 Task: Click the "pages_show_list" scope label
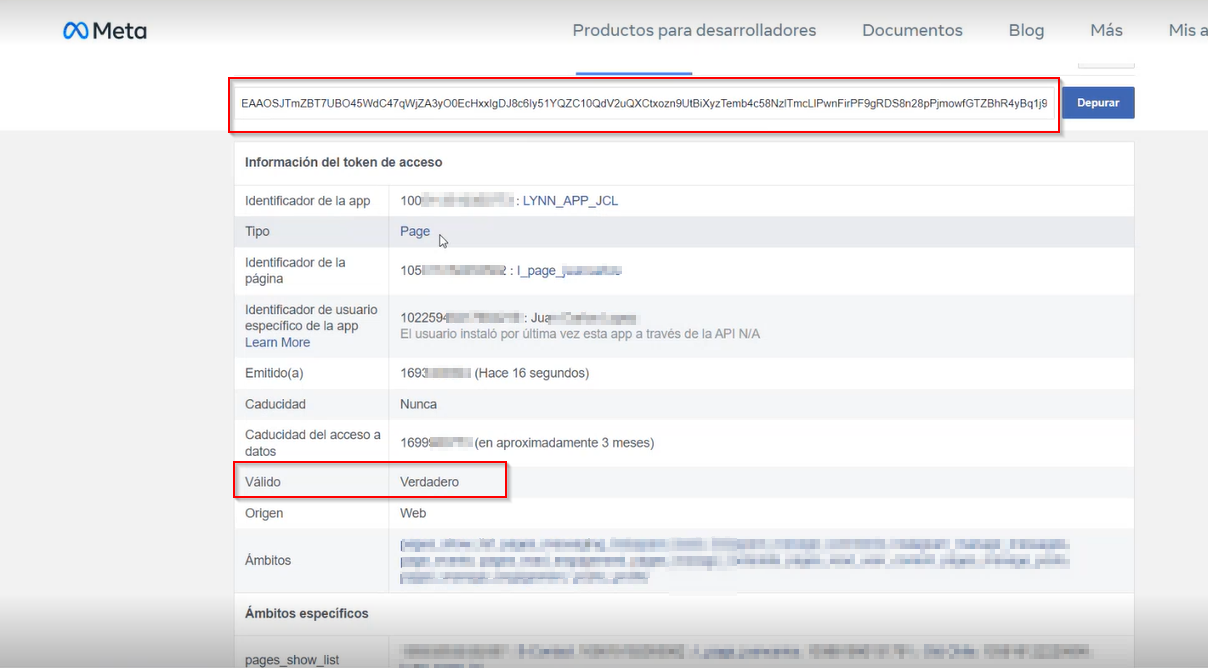coord(292,660)
